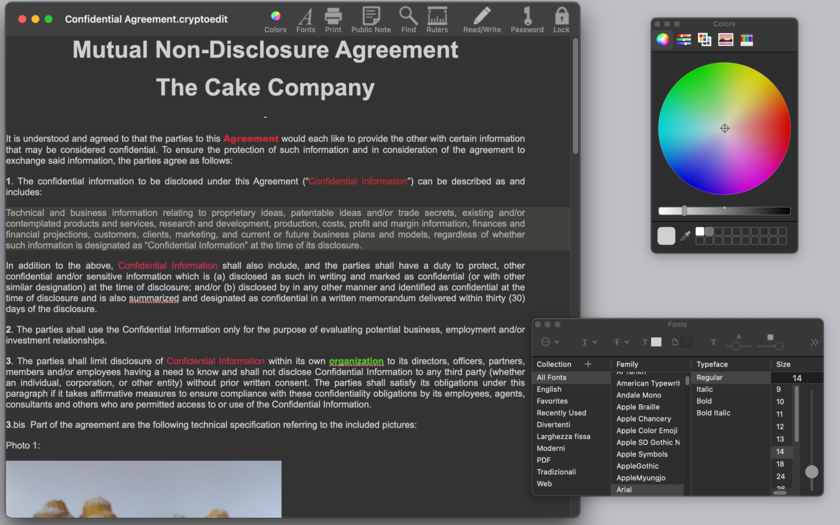840x525 pixels.
Task: Select the white saved color swatch
Action: (x=700, y=231)
